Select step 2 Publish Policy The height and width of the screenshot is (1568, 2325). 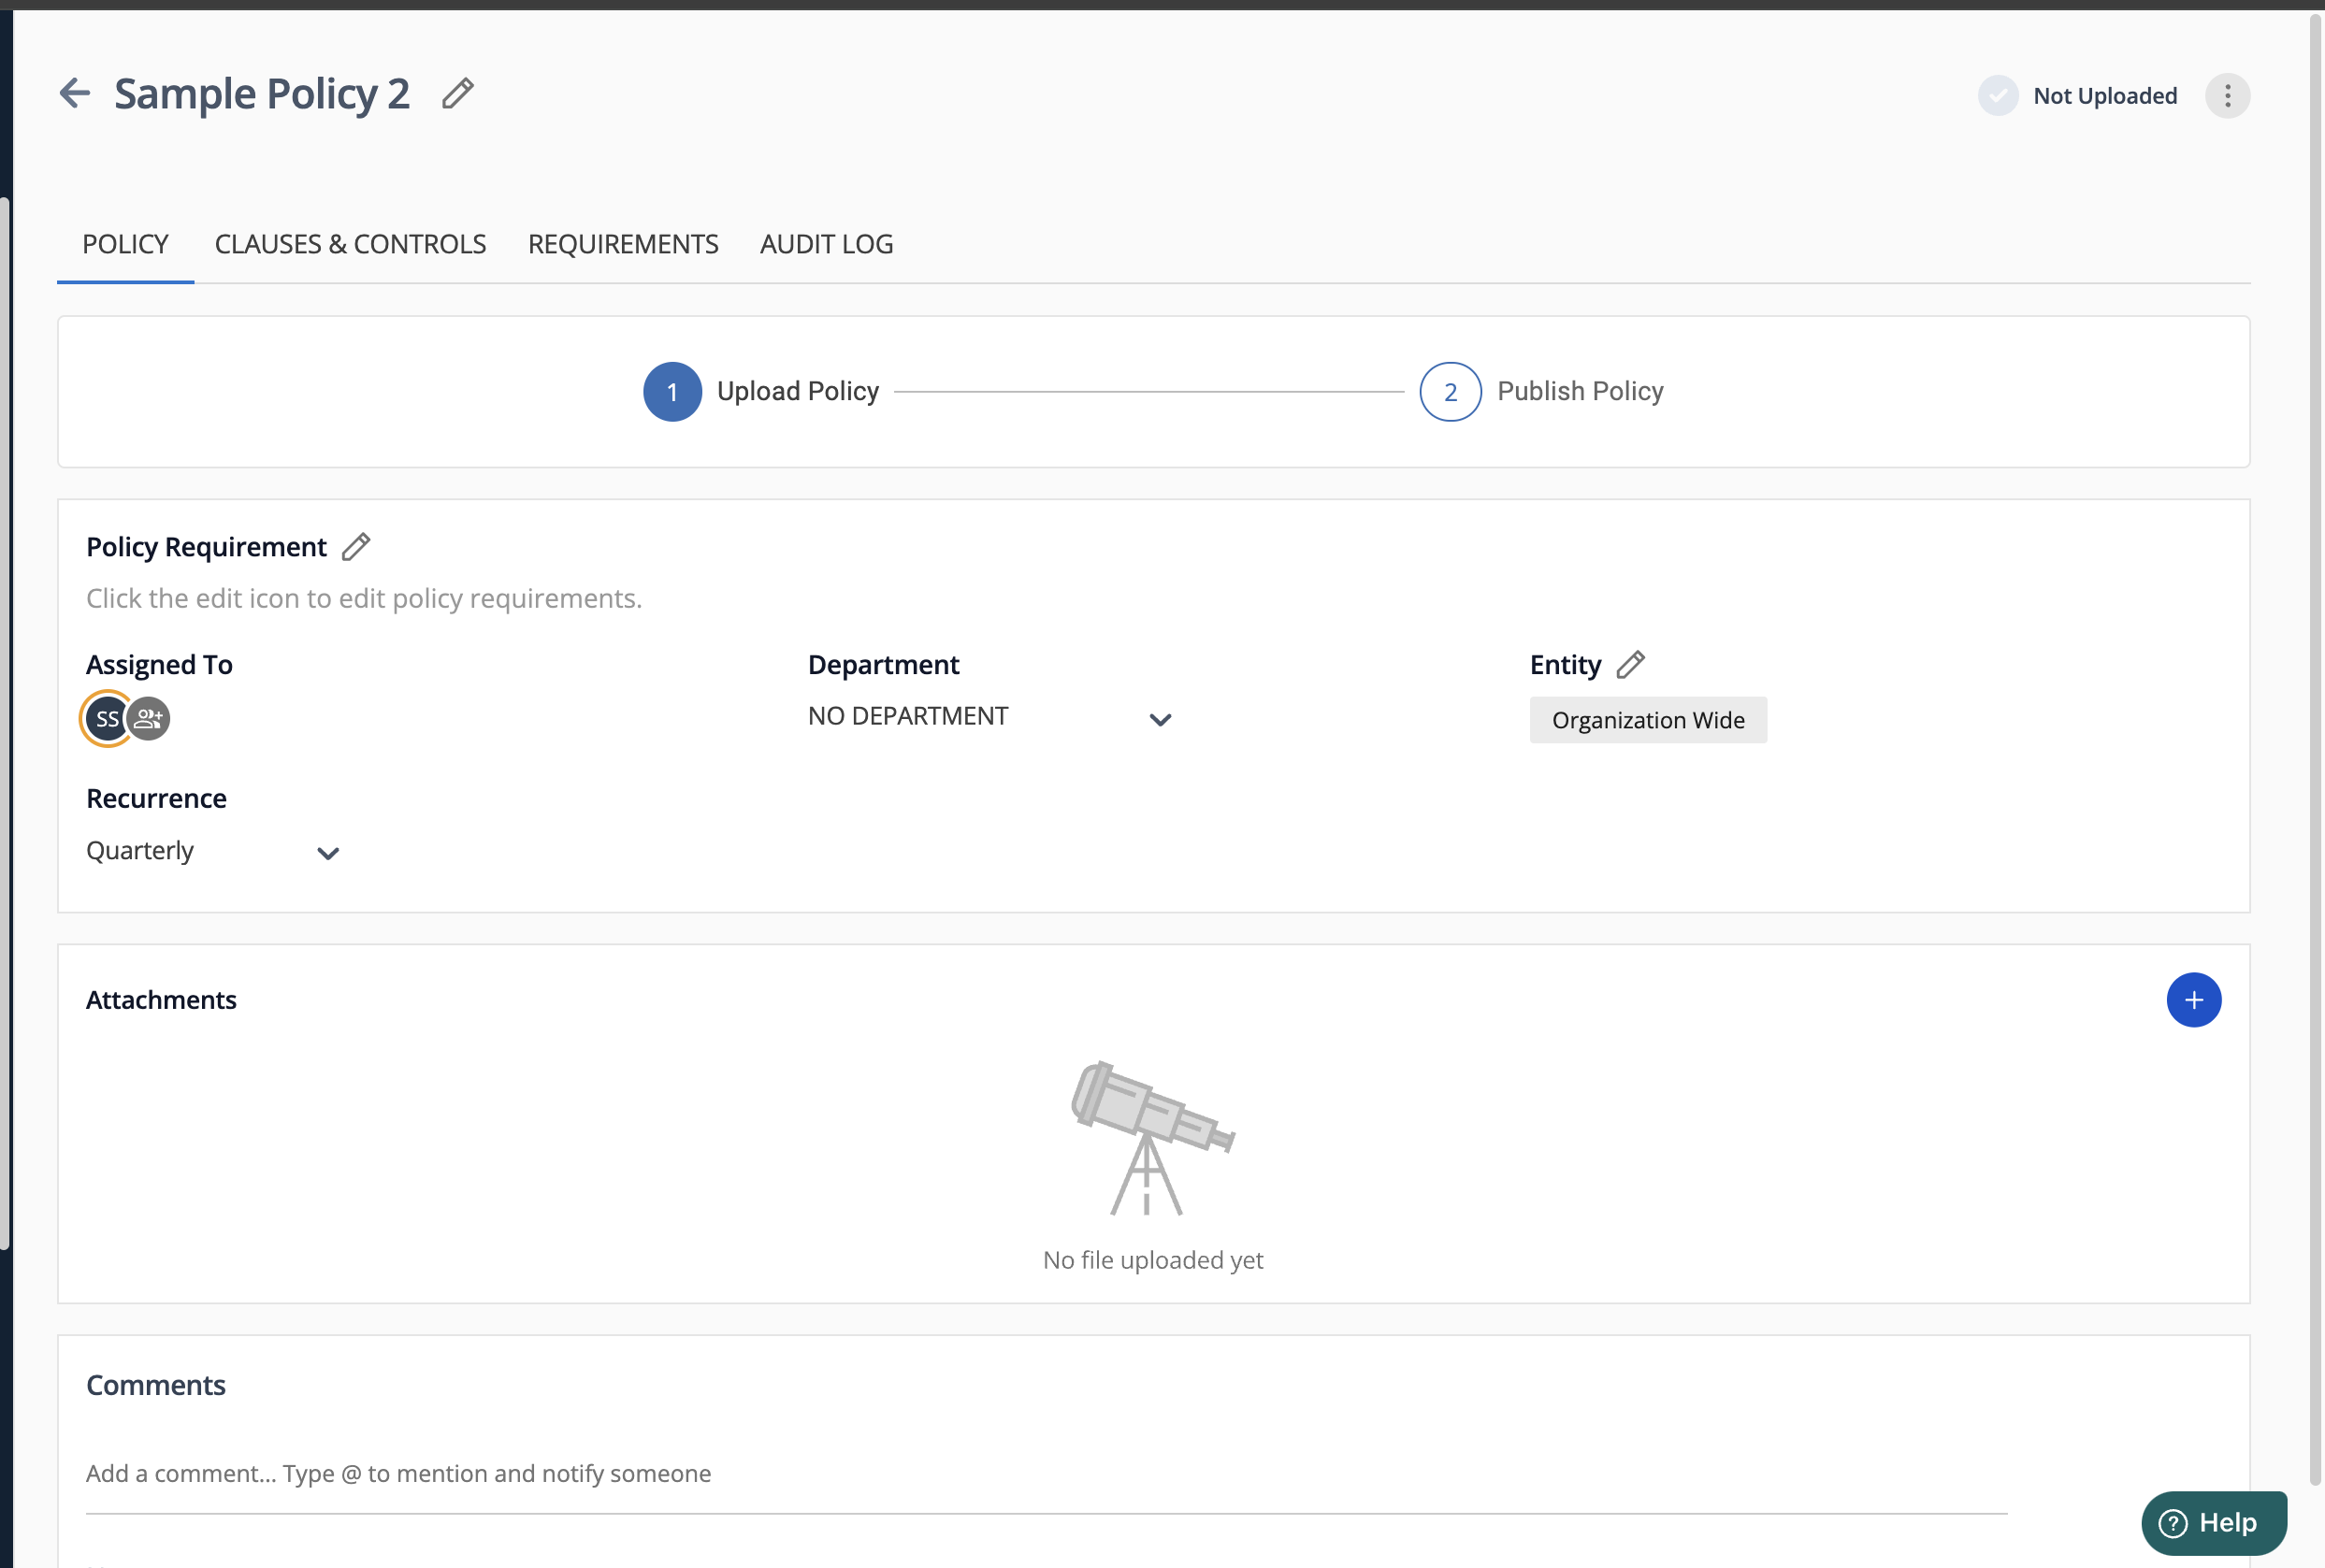tap(1541, 392)
